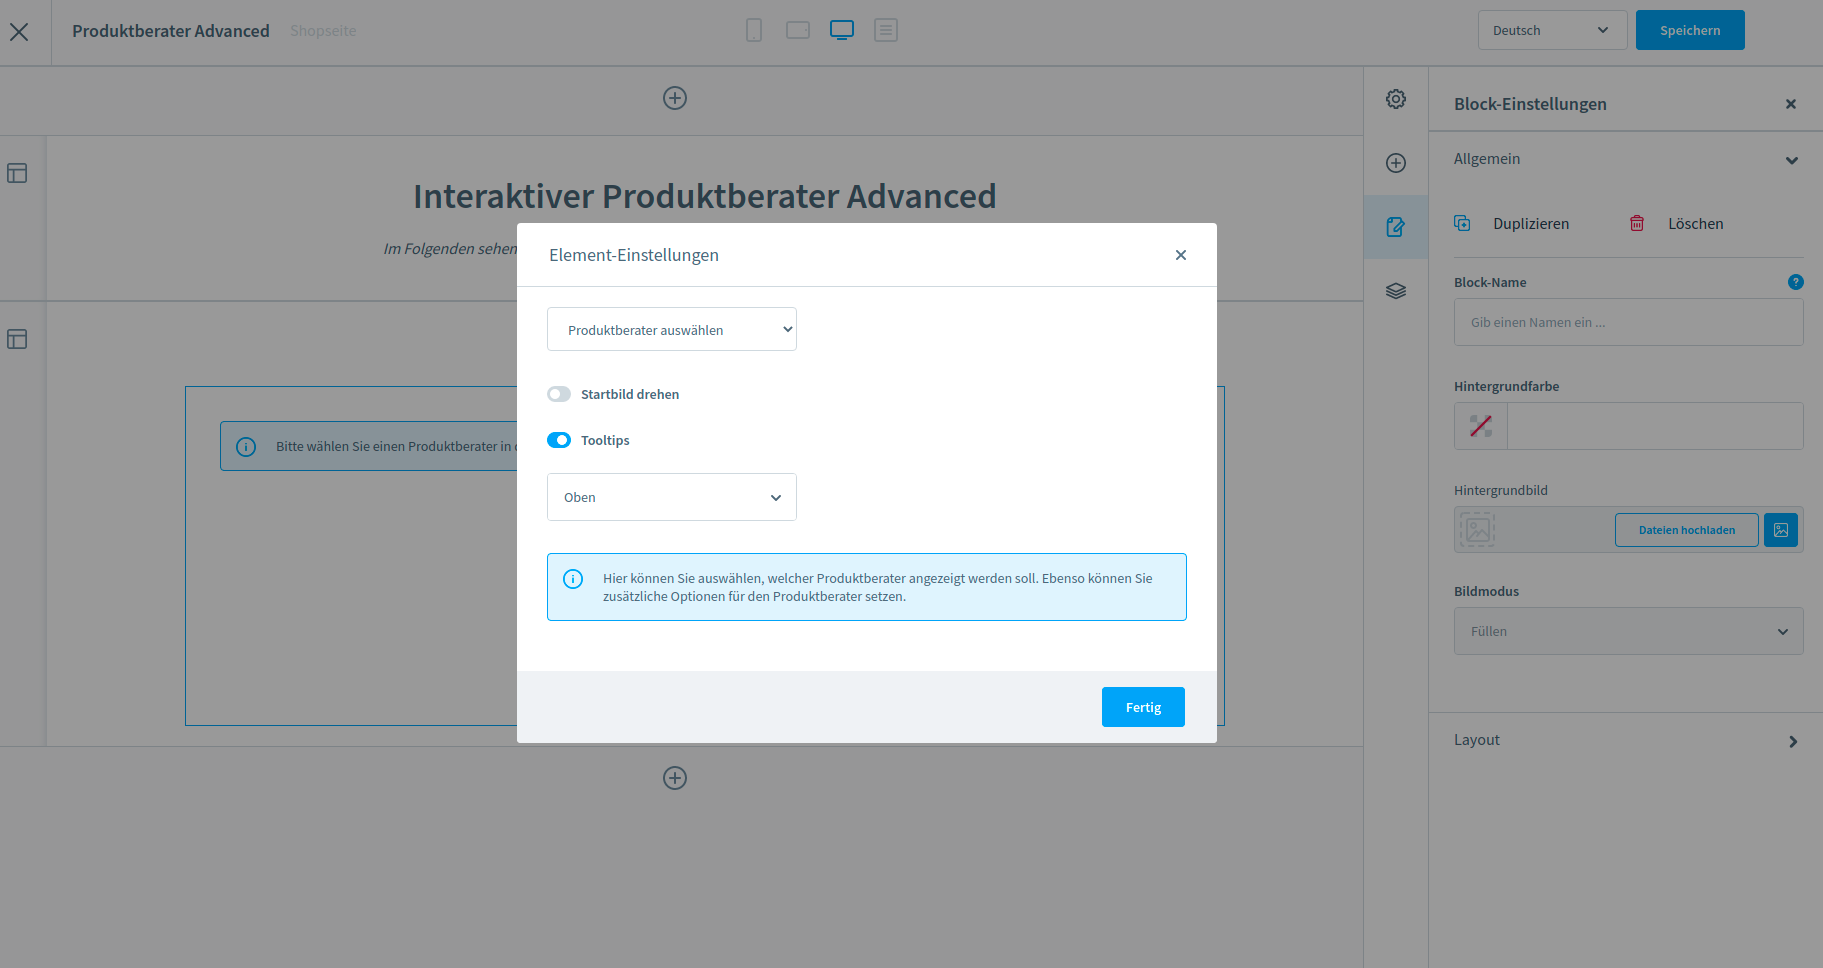Switch to mobile viewport preview icon
The height and width of the screenshot is (968, 1823).
(754, 30)
